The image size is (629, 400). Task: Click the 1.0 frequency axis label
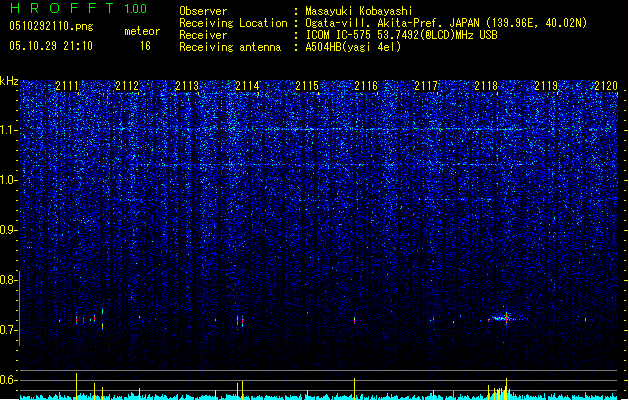coord(9,180)
